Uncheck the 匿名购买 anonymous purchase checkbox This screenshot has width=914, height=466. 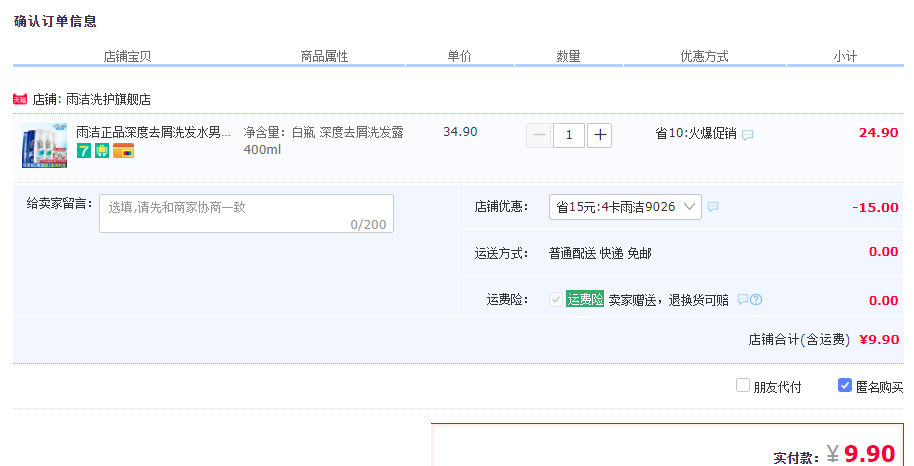845,385
